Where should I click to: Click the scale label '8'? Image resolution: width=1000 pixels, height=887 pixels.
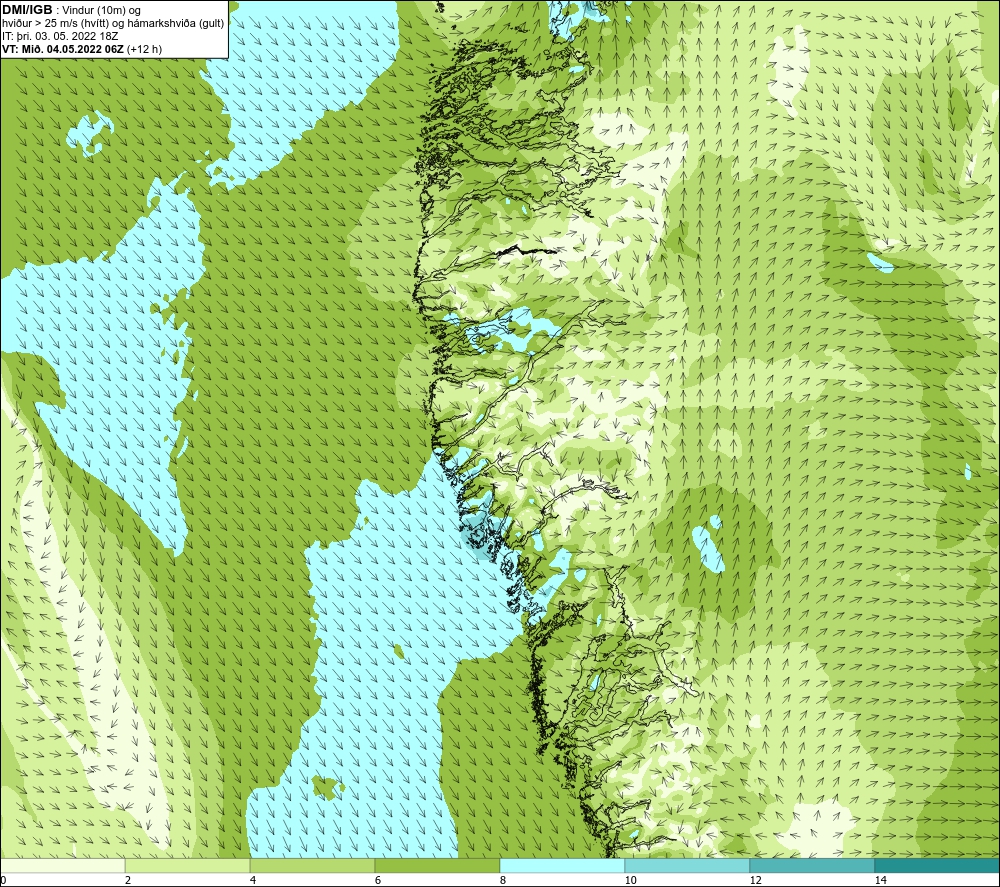click(503, 880)
